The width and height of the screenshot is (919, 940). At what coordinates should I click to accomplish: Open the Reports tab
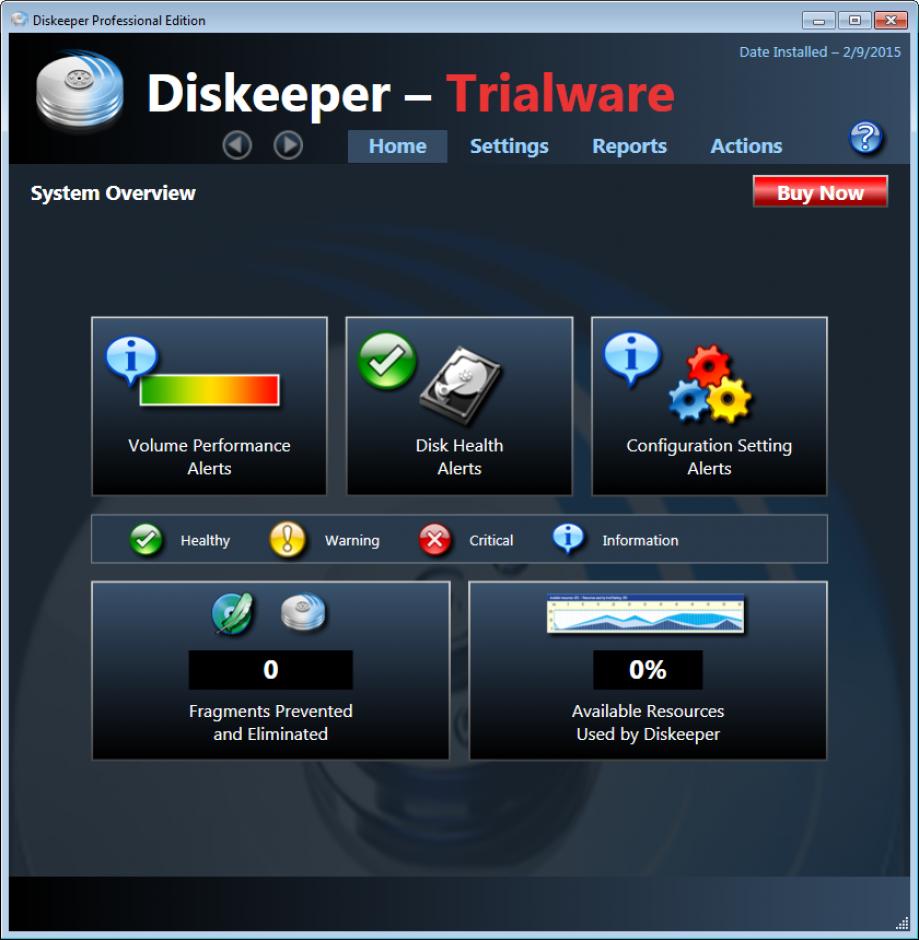click(x=629, y=146)
